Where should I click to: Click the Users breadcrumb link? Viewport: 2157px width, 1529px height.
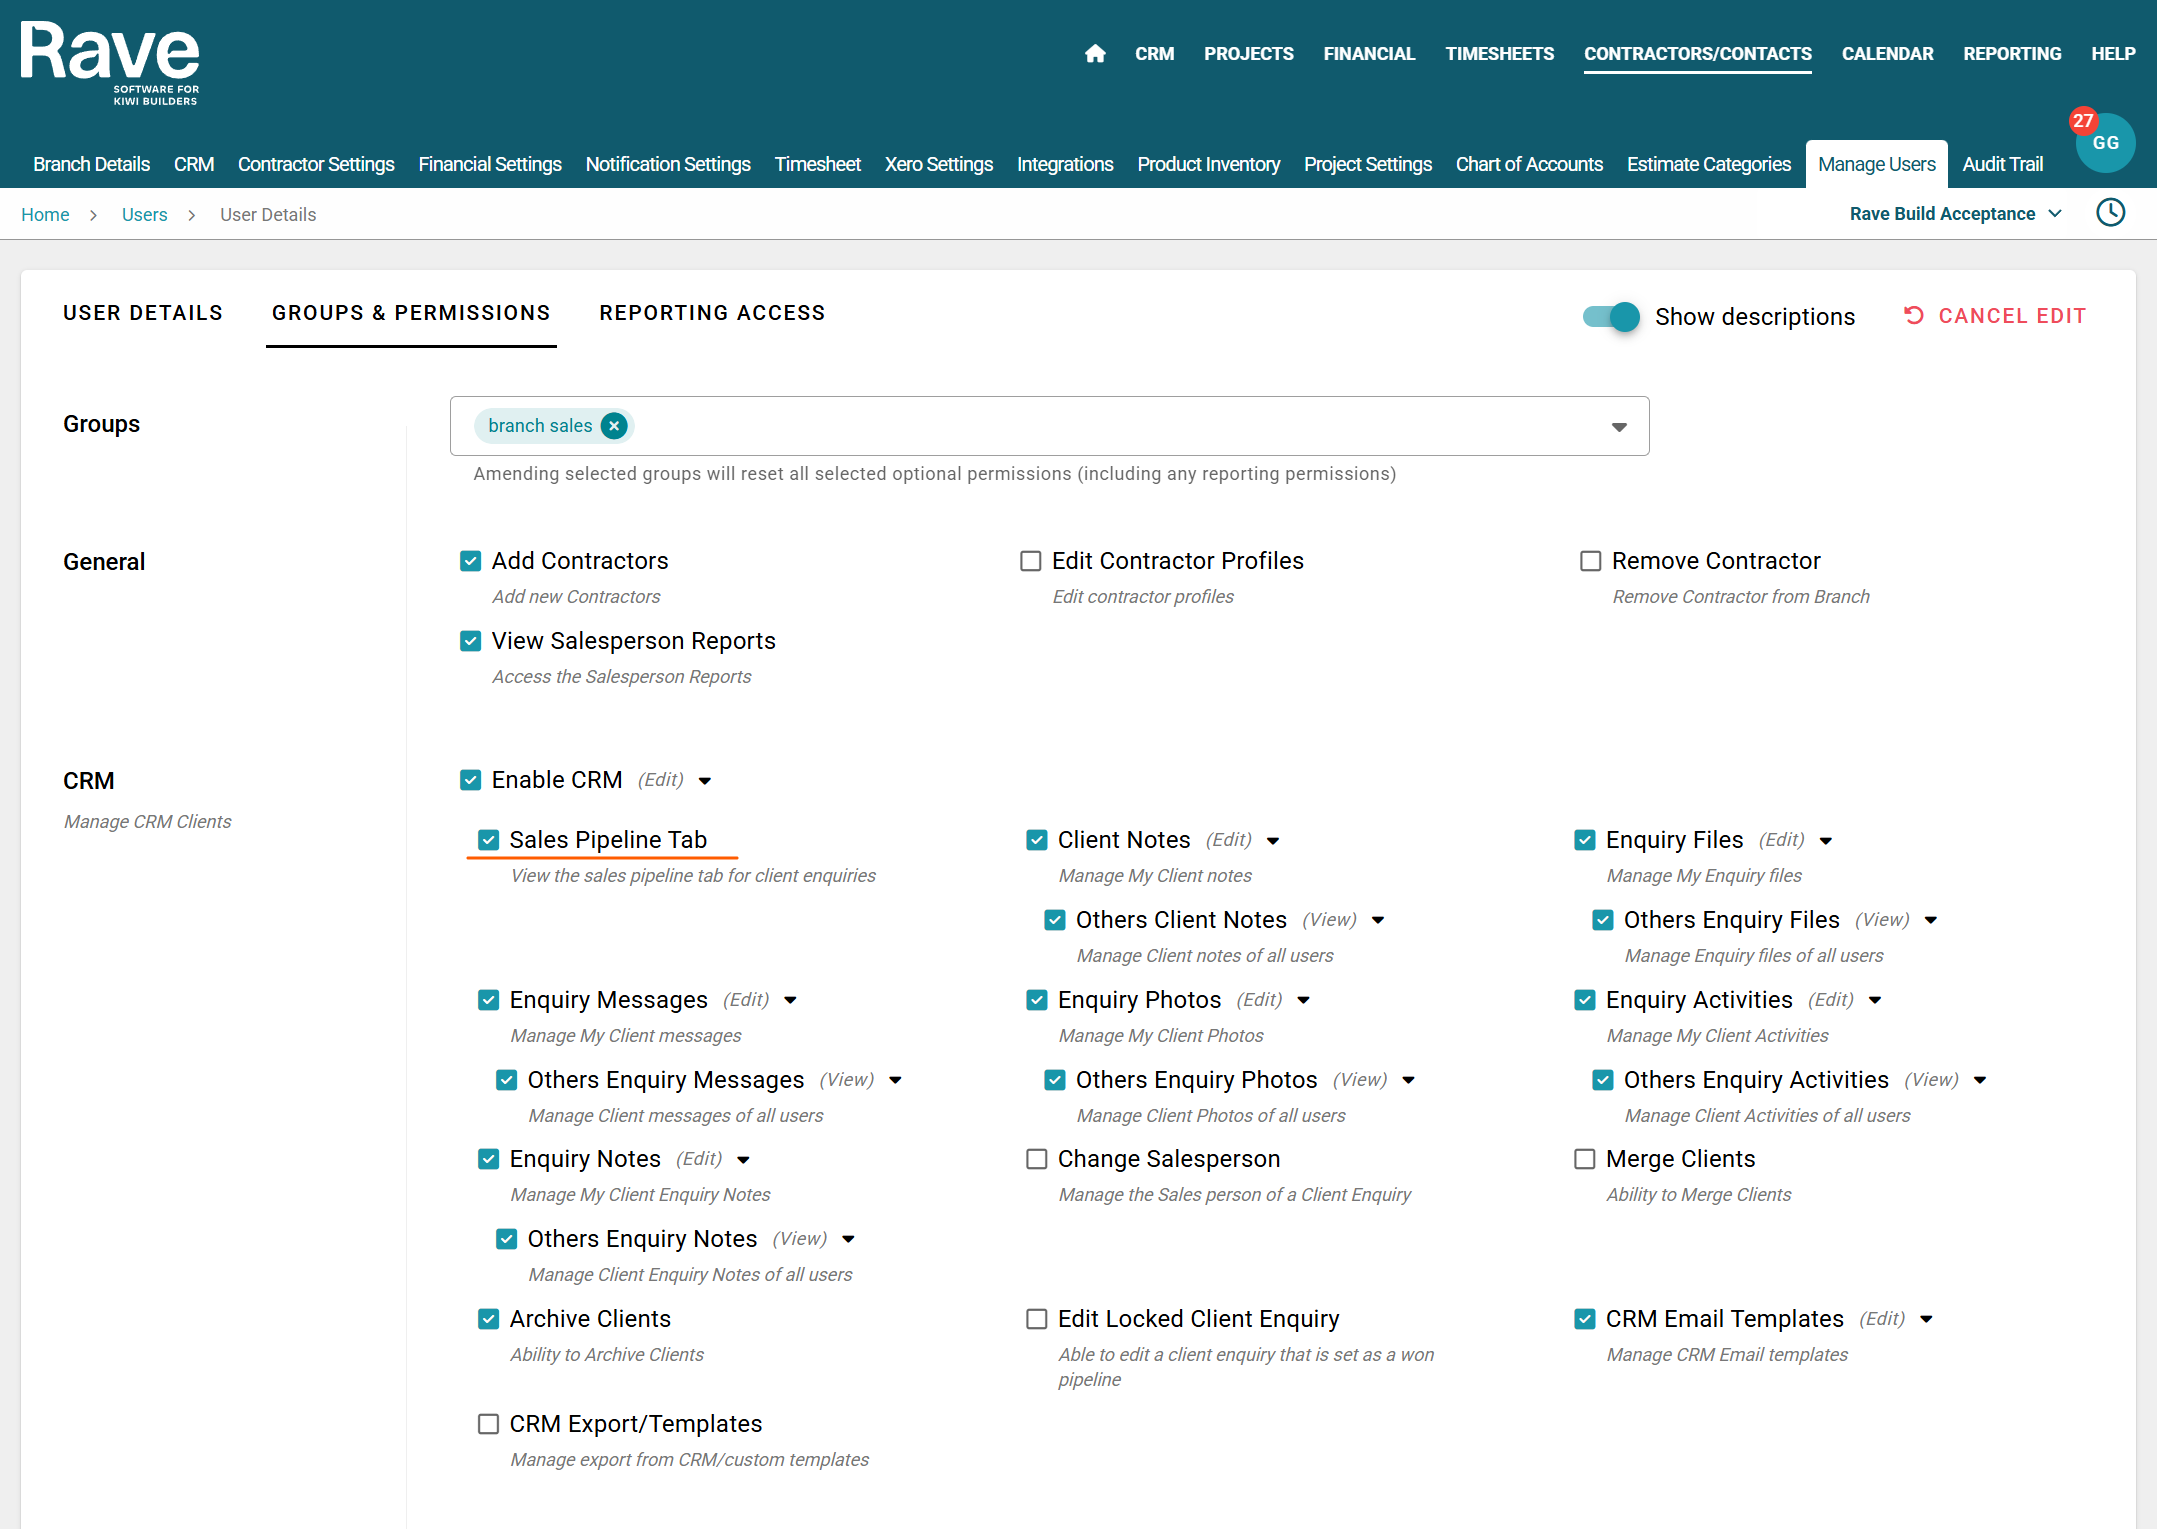coord(144,215)
